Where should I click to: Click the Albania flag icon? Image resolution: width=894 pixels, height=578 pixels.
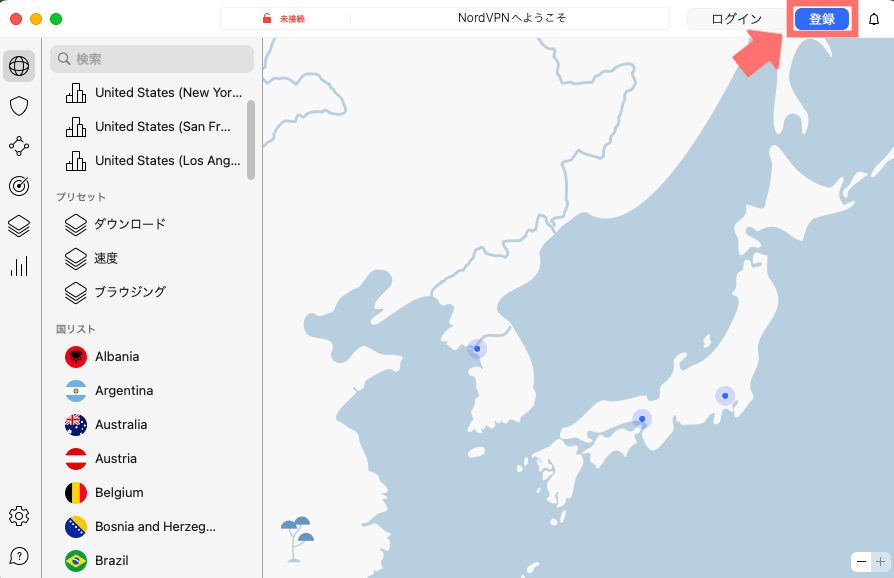[x=76, y=357]
